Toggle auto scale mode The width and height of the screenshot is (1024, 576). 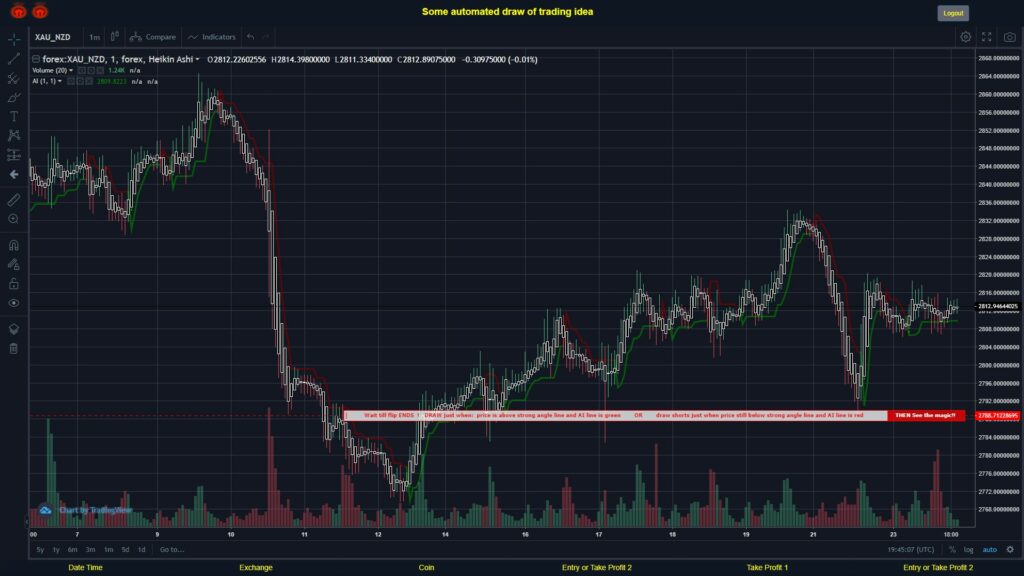click(x=990, y=550)
